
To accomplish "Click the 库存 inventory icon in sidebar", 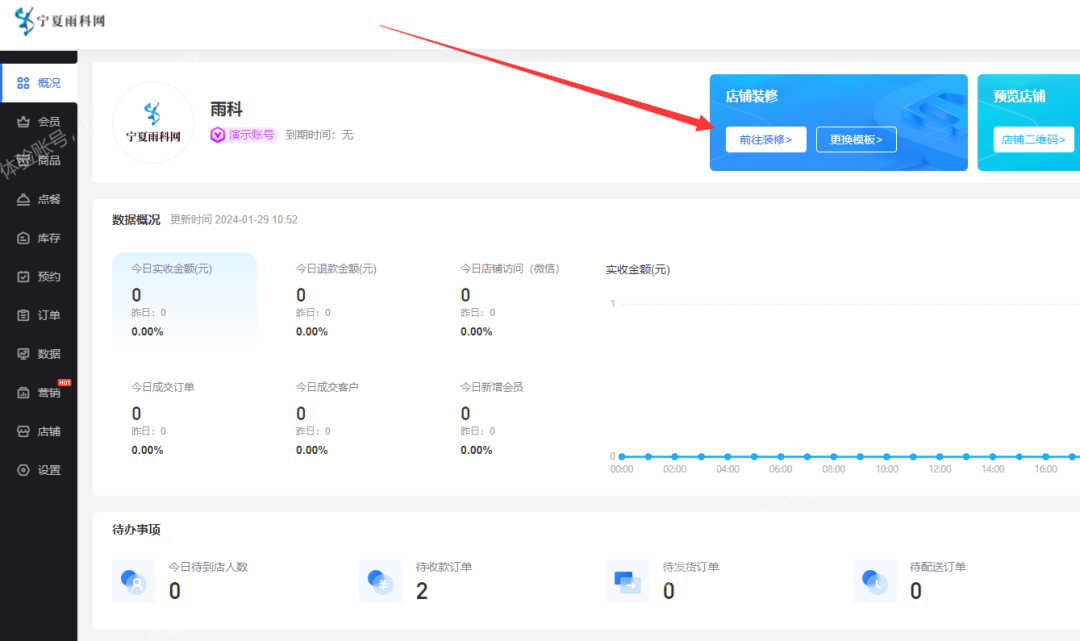I will (23, 238).
